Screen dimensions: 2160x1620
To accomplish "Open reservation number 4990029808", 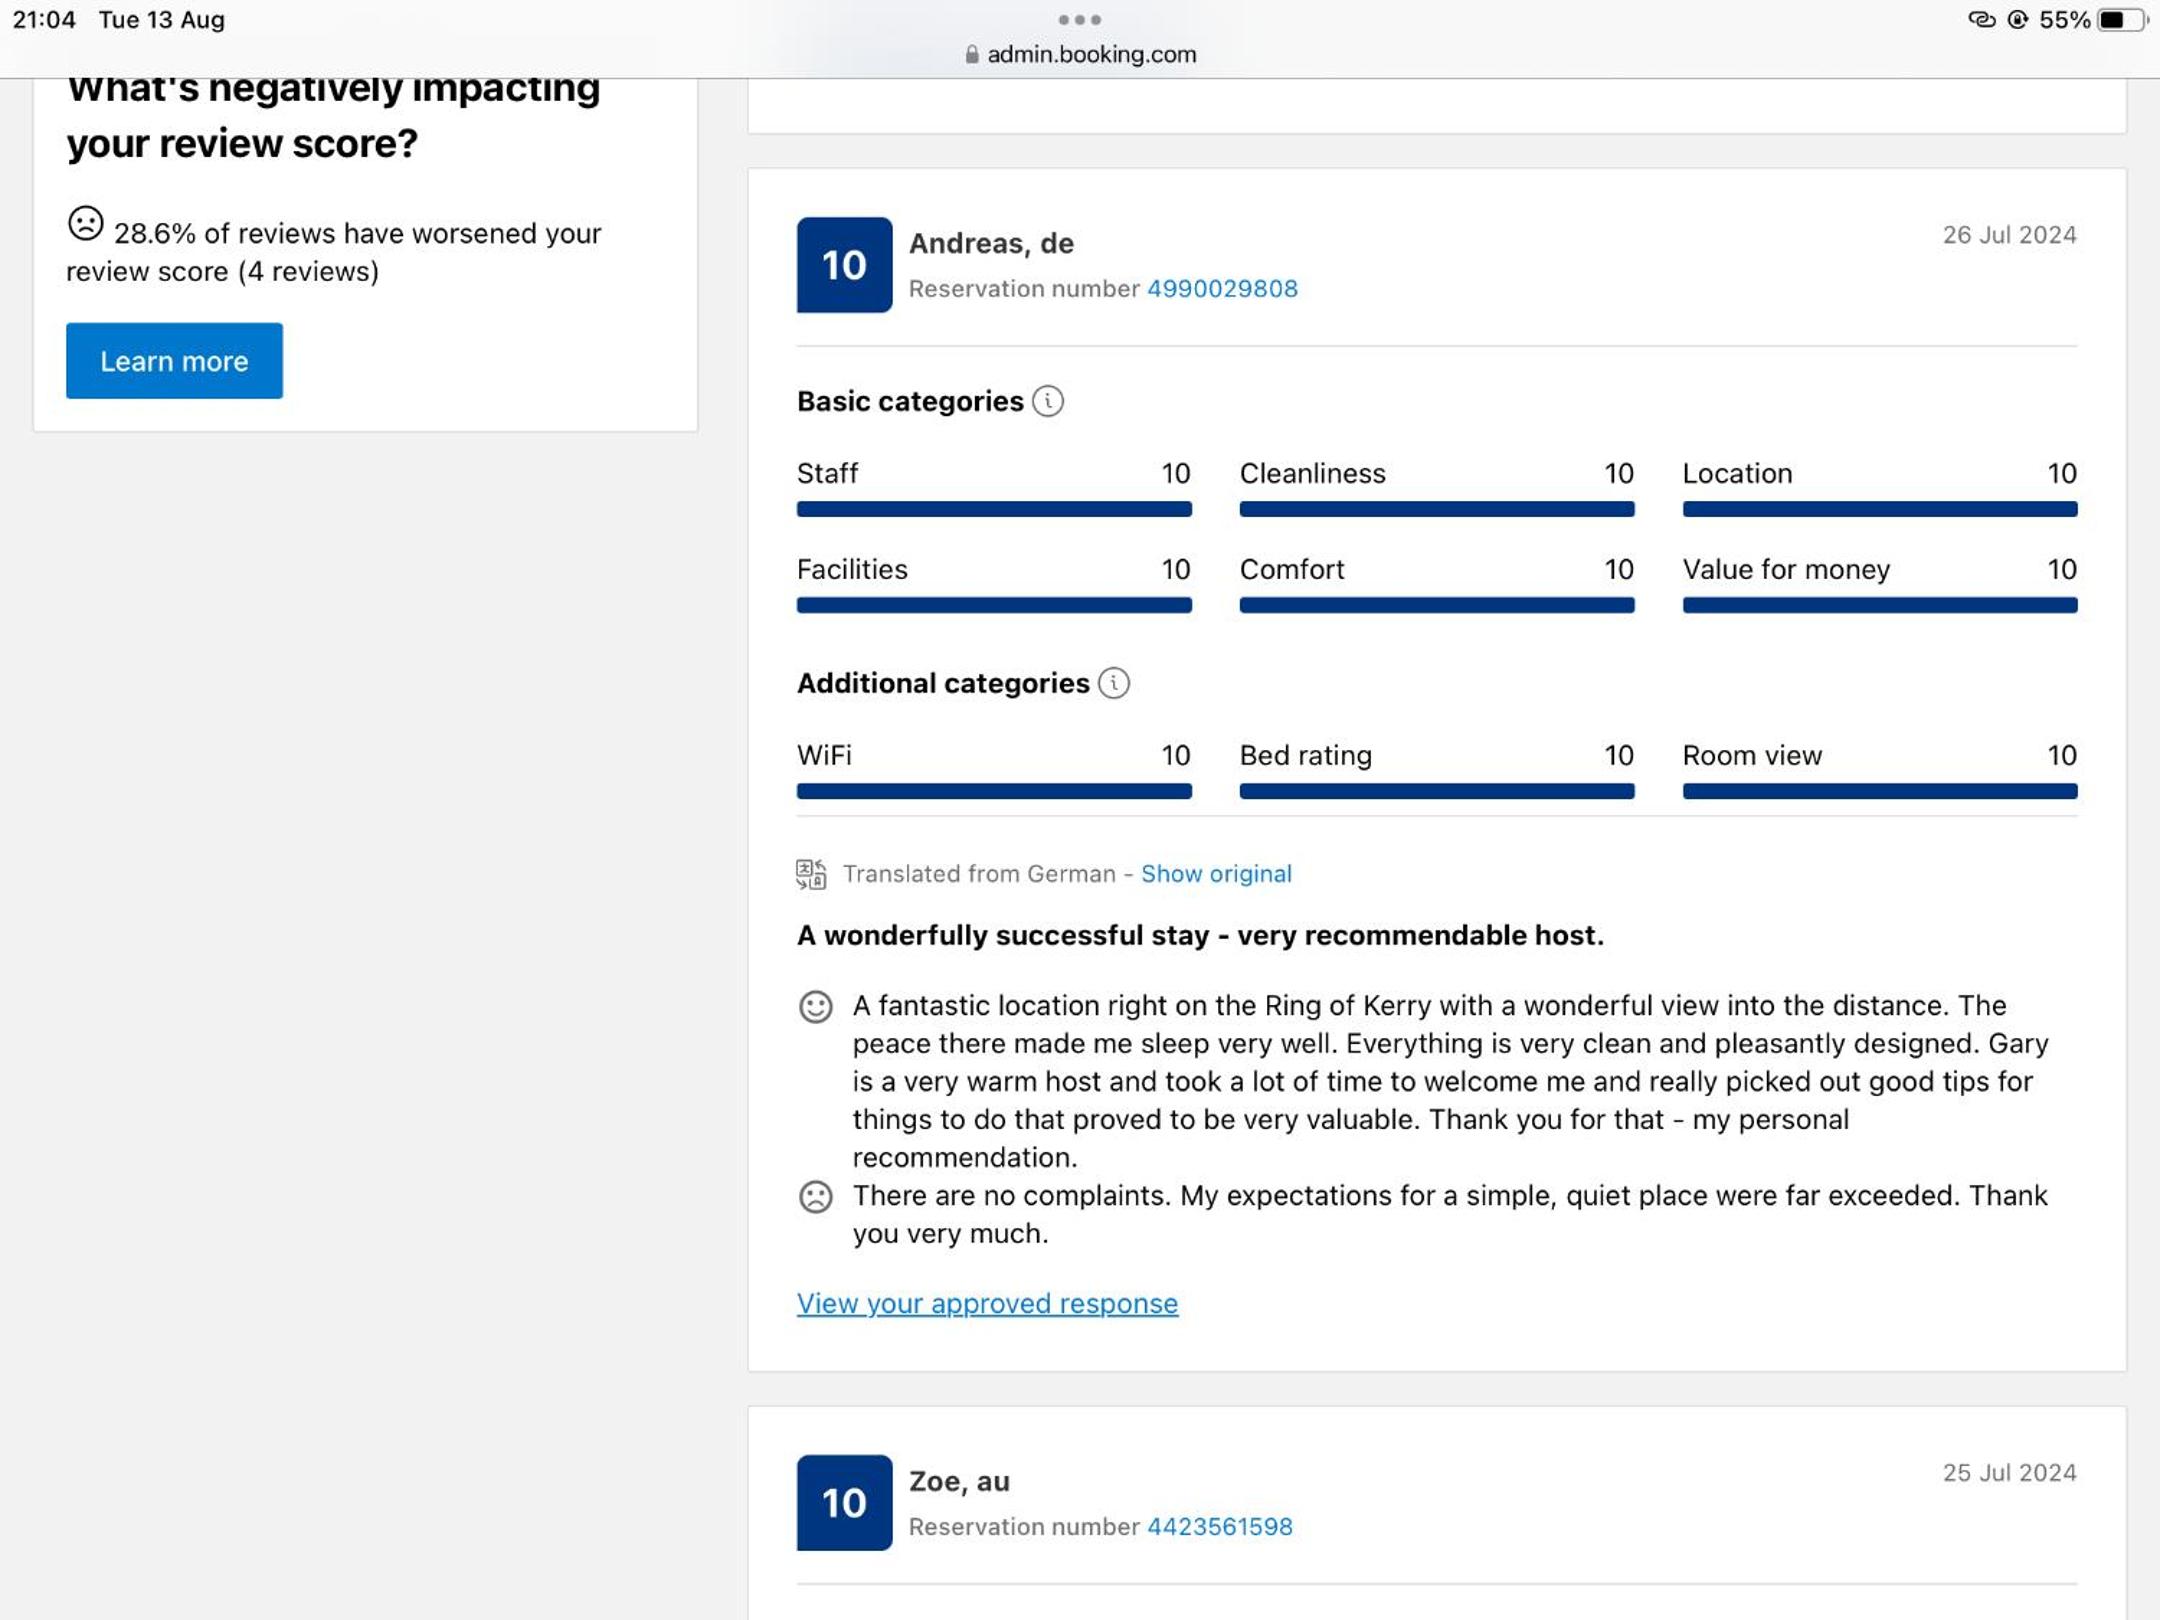I will [1221, 289].
